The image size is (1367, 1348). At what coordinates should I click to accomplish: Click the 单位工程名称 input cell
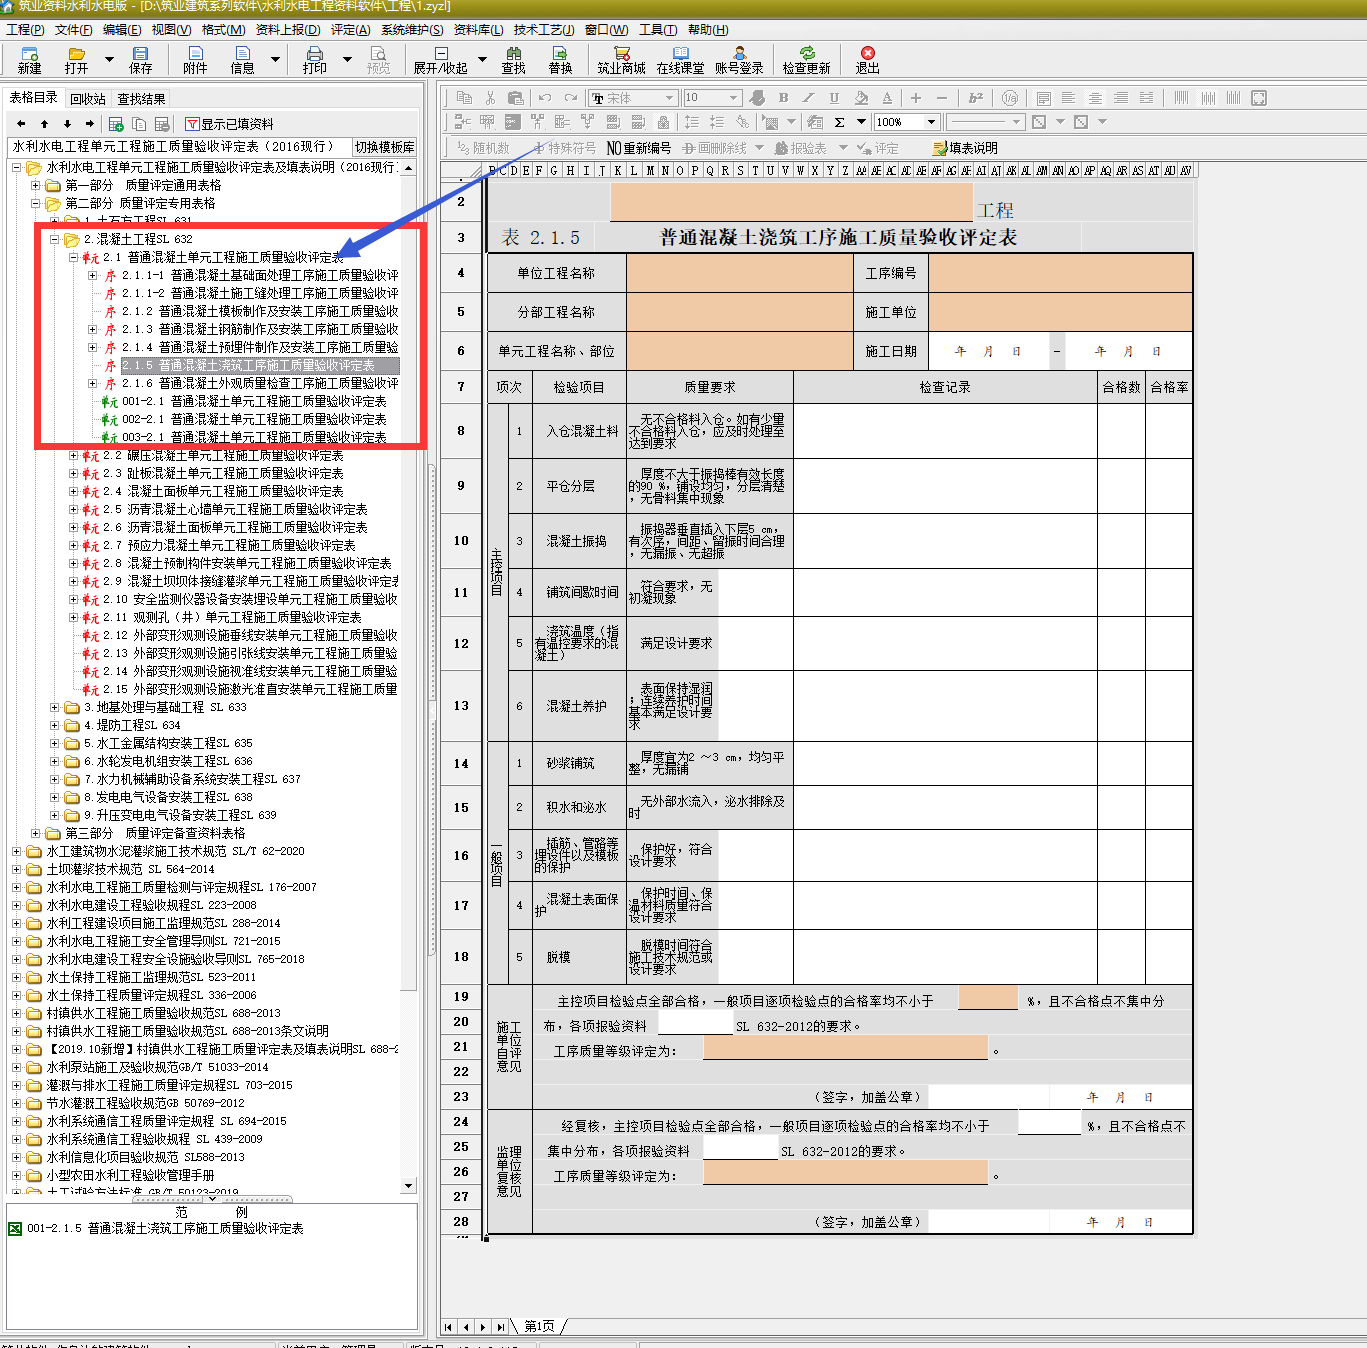pos(739,273)
